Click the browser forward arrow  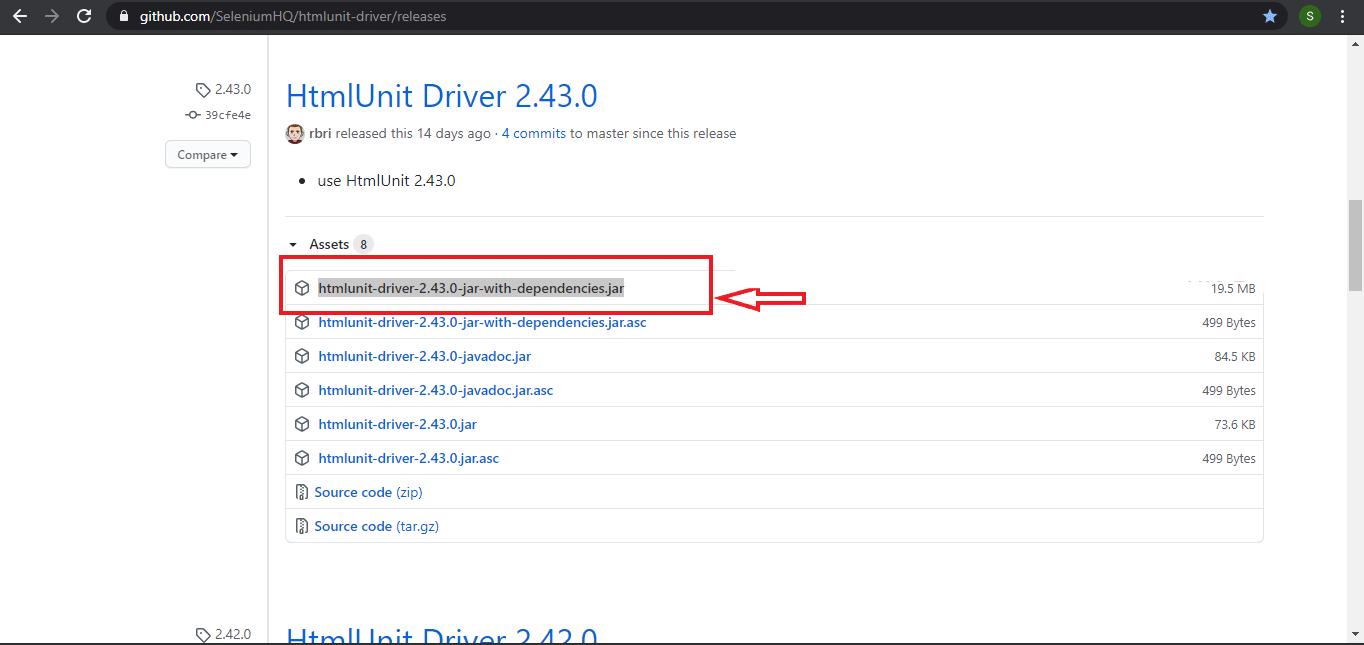click(x=52, y=16)
